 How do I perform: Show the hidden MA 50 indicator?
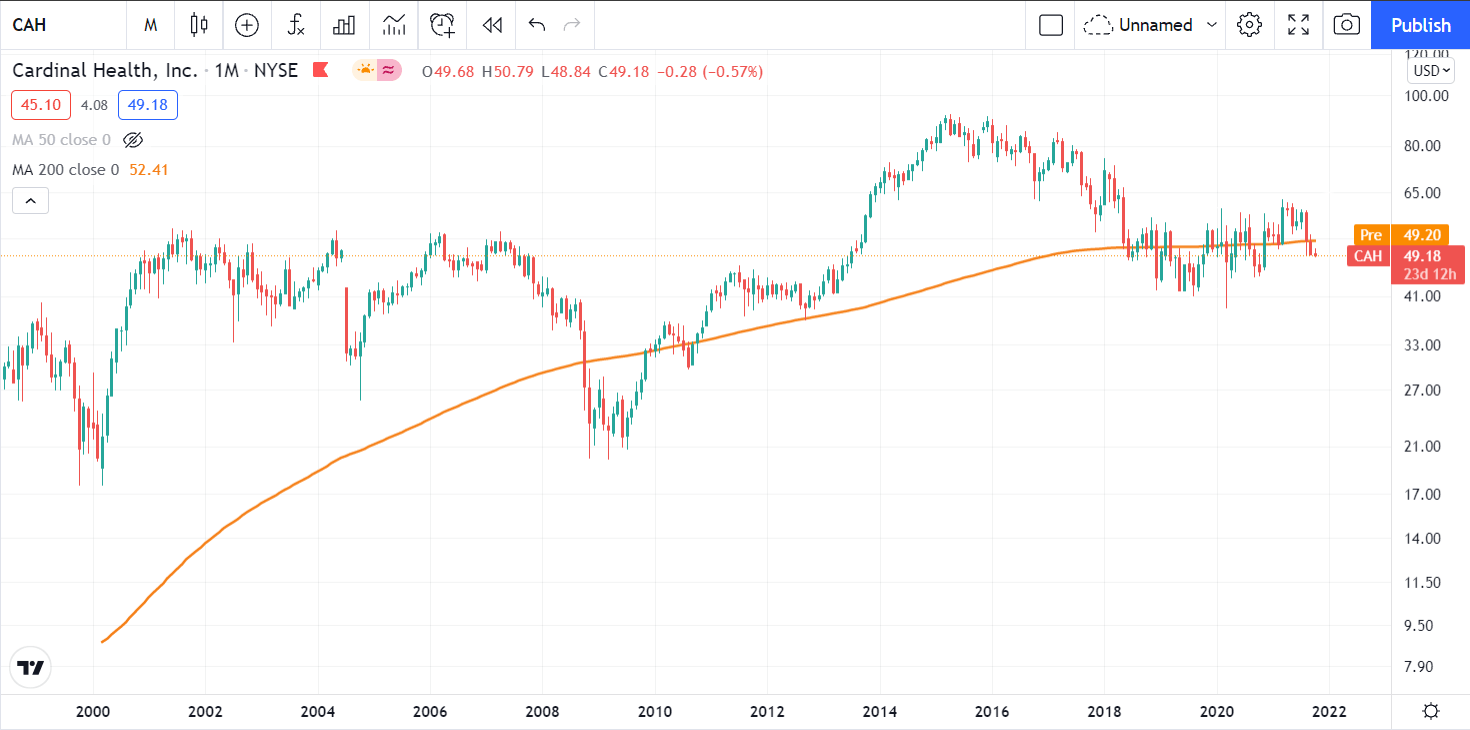click(x=133, y=140)
